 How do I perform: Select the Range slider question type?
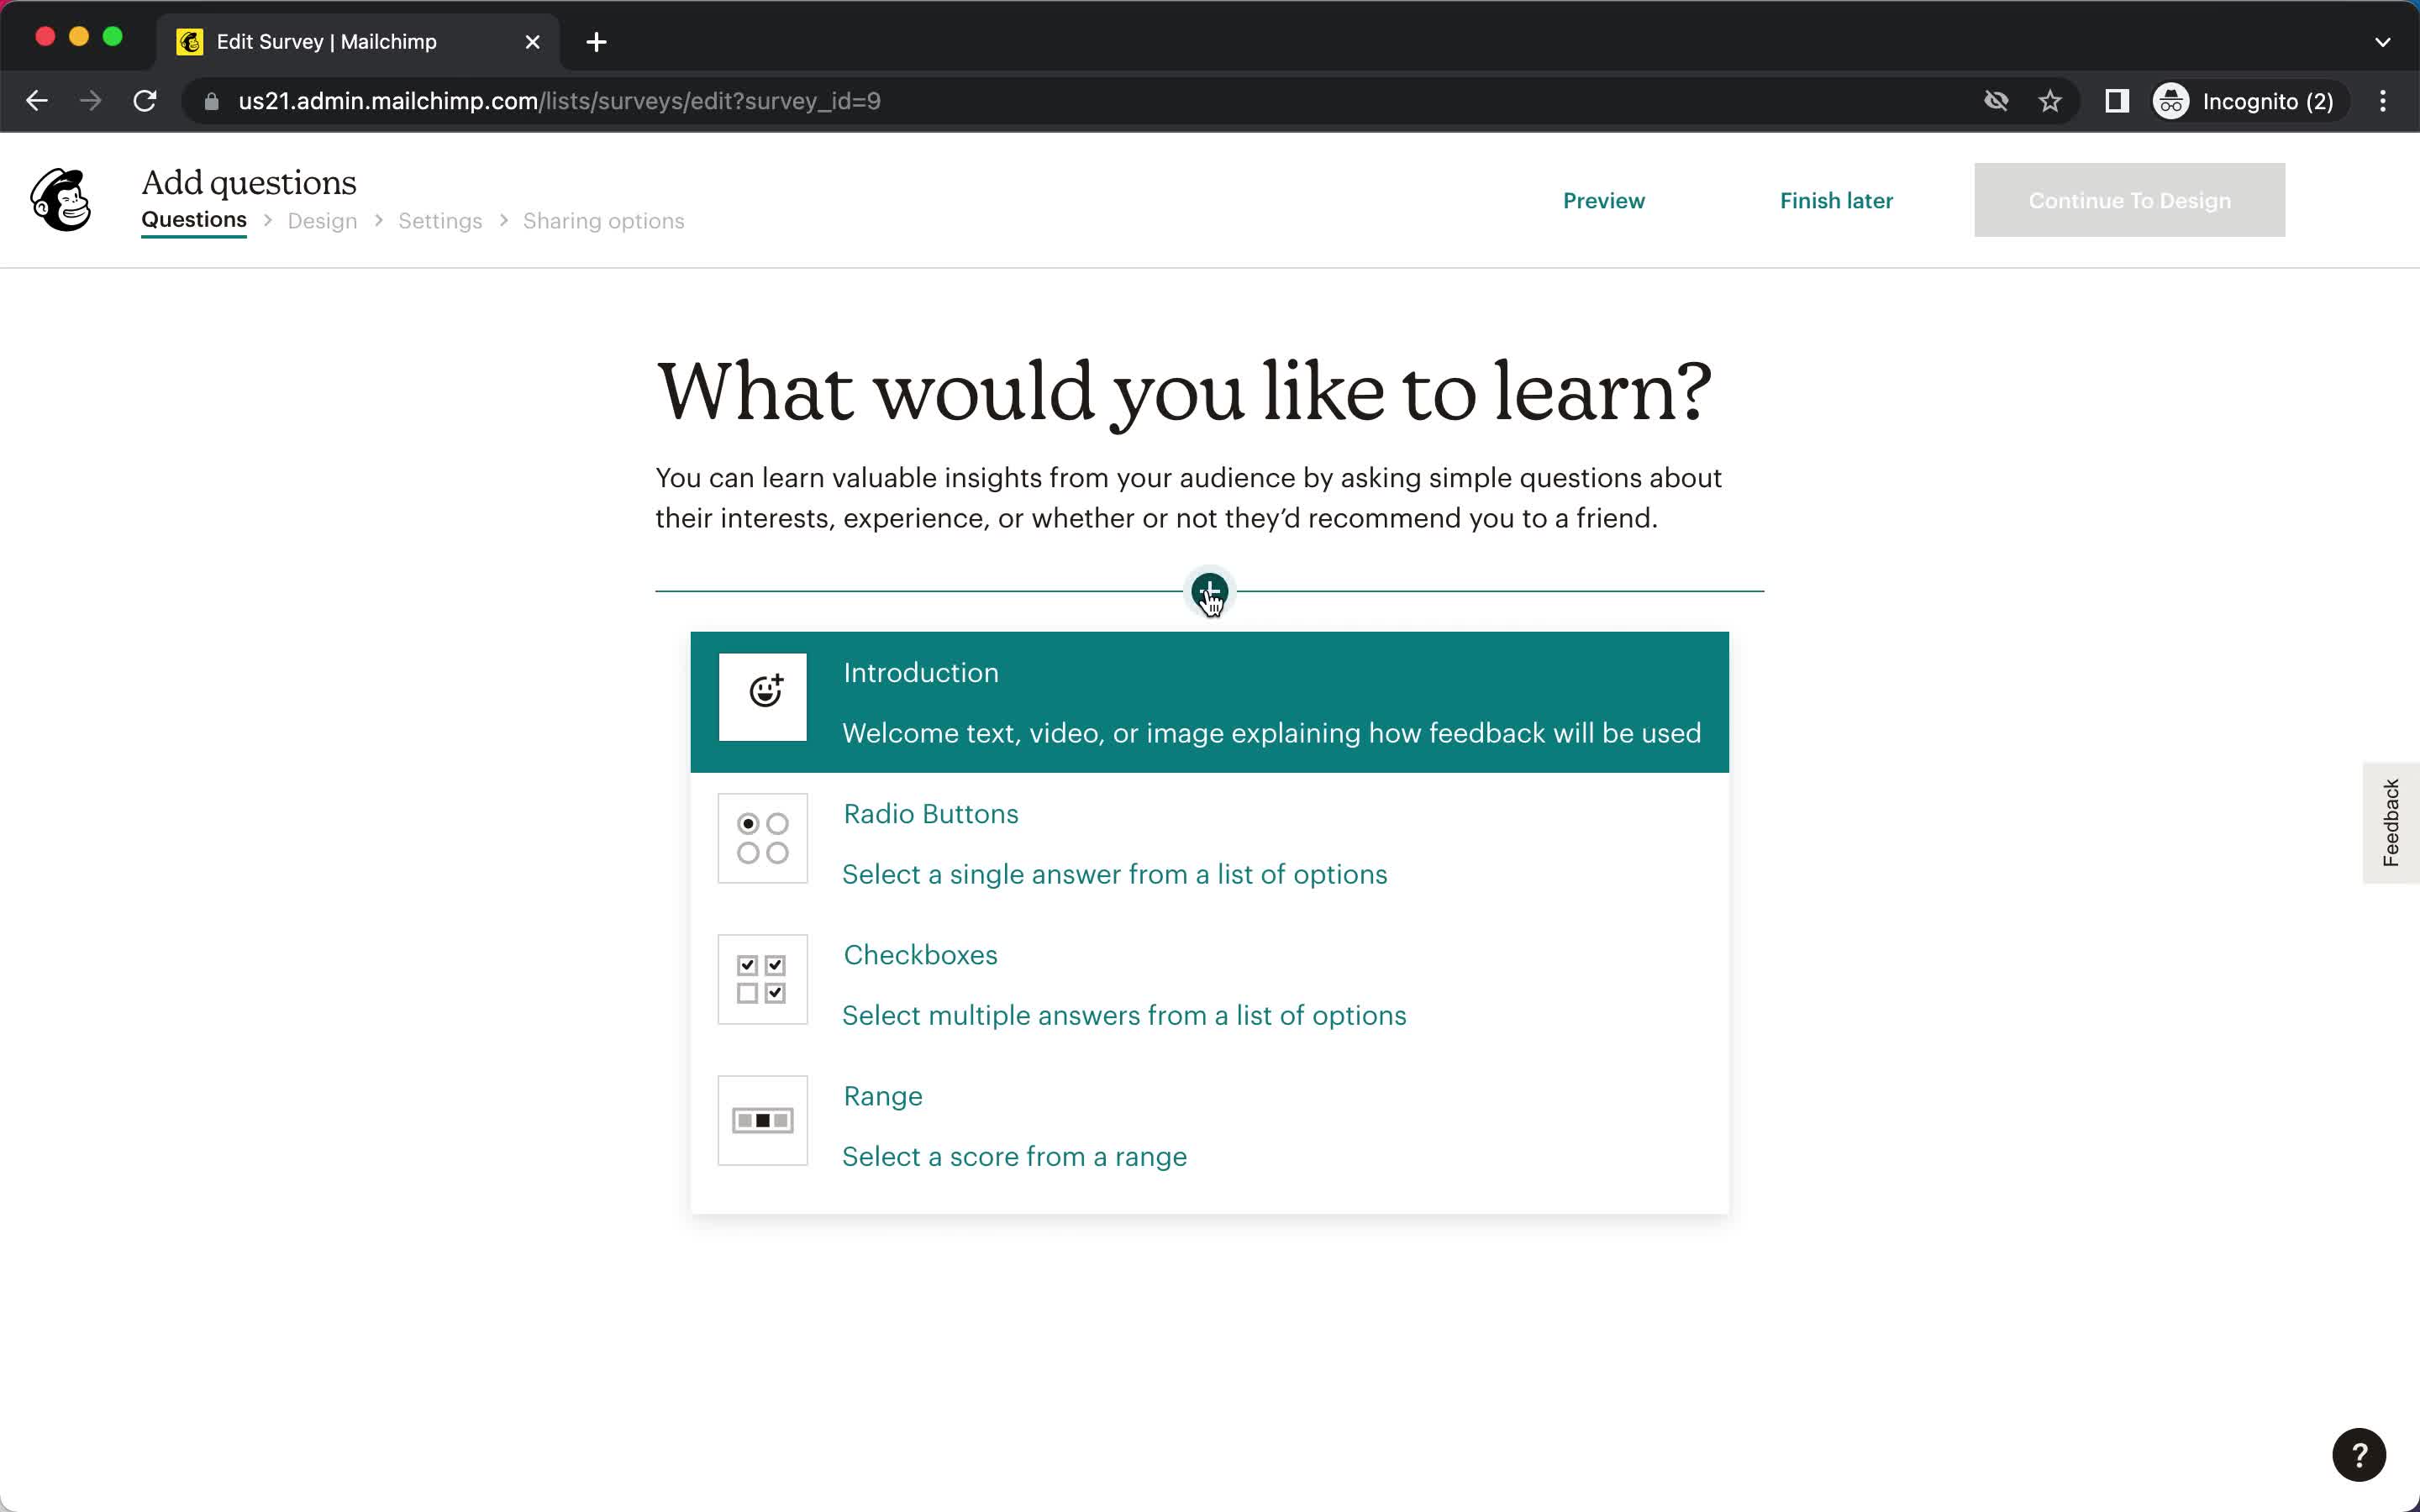point(1207,1124)
